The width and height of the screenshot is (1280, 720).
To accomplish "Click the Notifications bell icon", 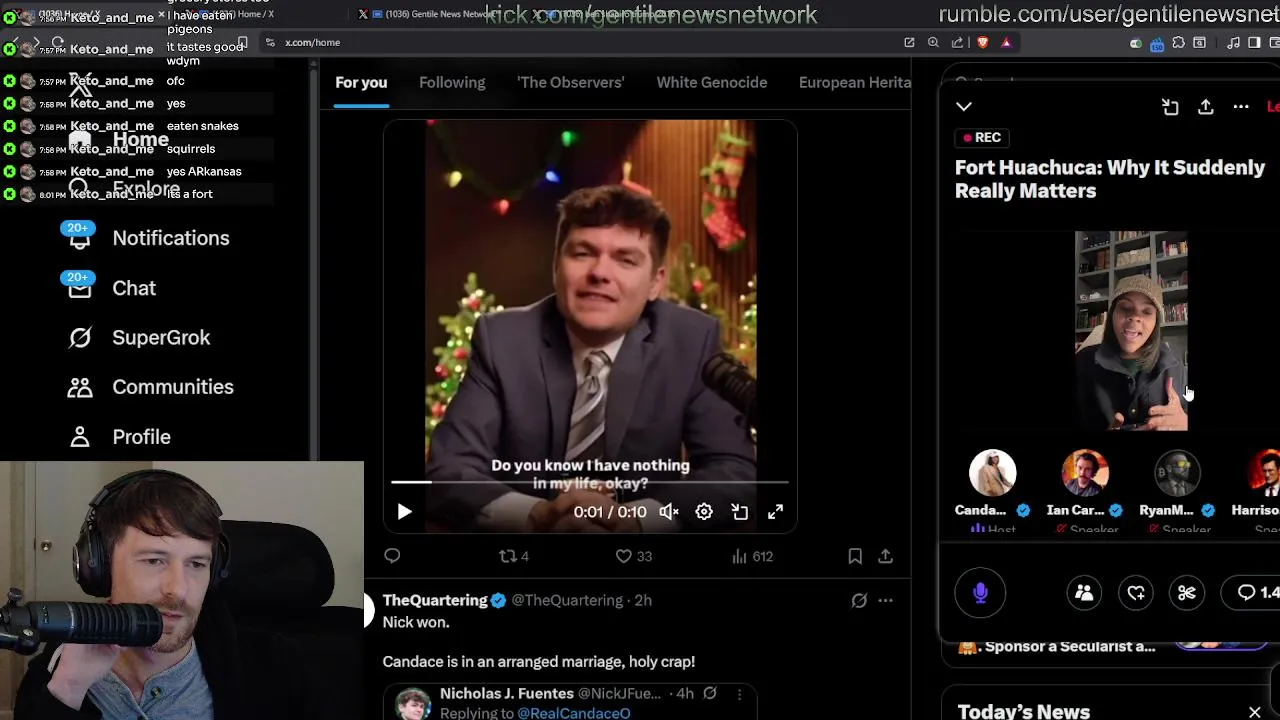I will pyautogui.click(x=80, y=238).
